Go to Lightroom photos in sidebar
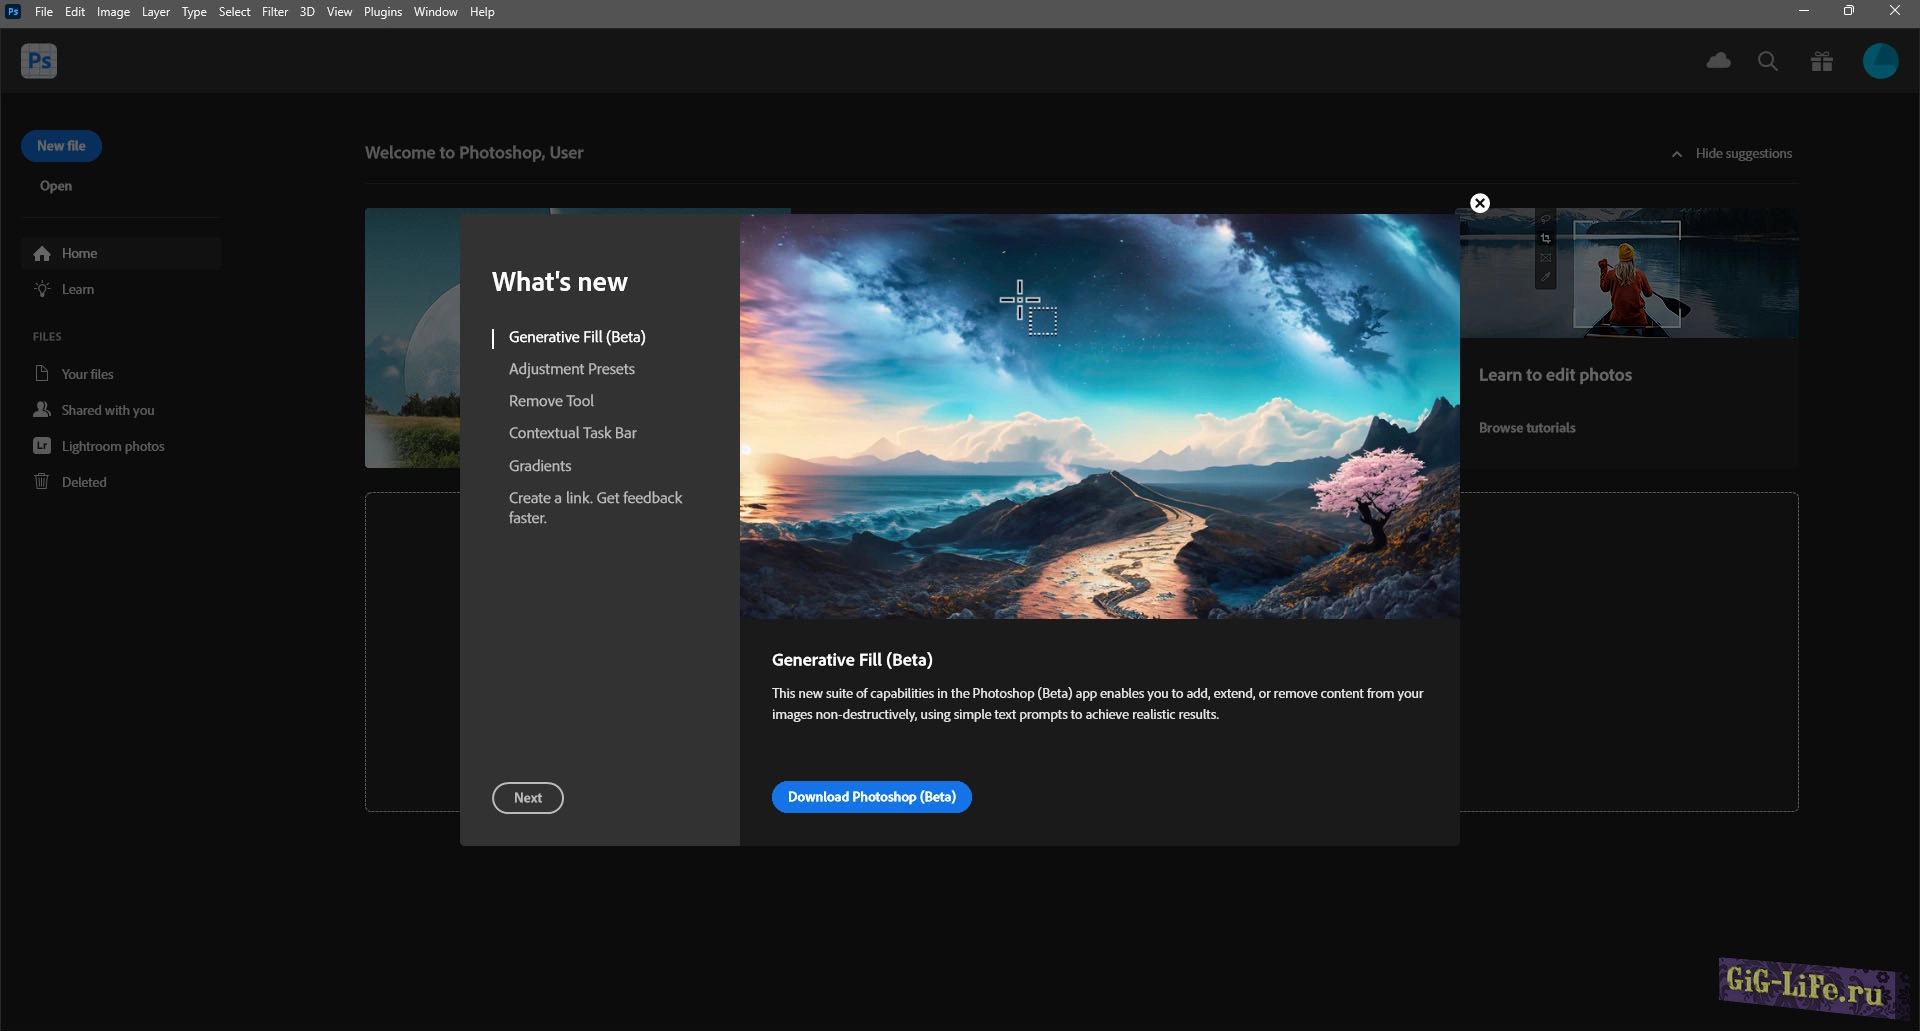The height and width of the screenshot is (1031, 1920). click(112, 446)
